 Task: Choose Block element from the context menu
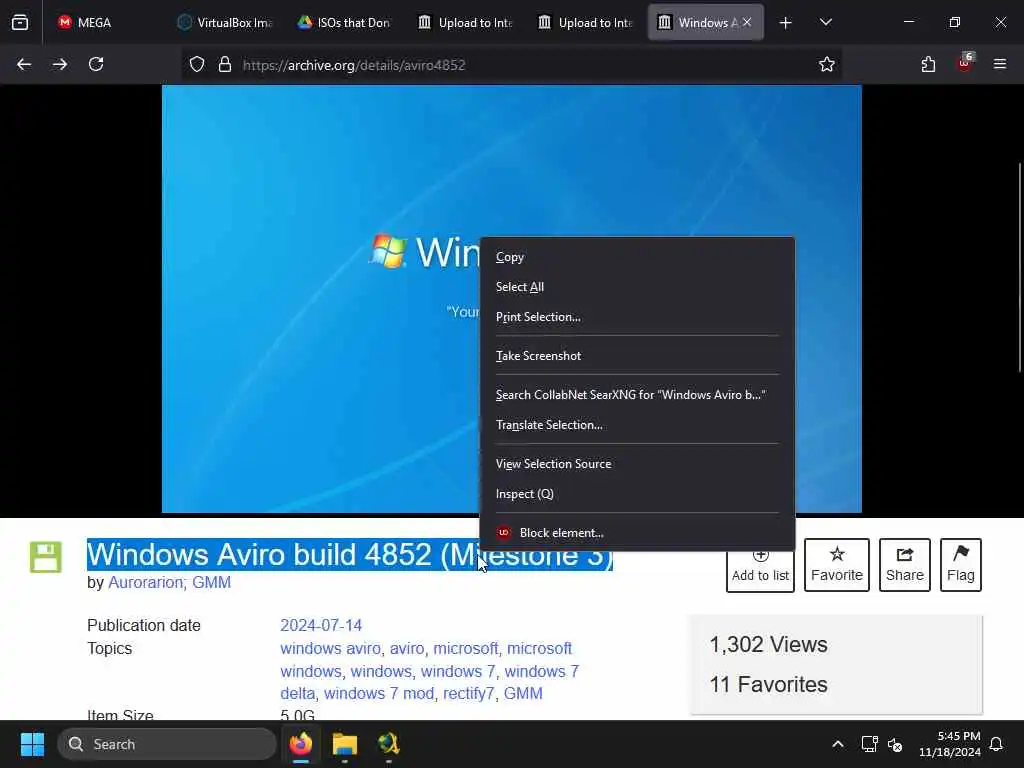click(x=637, y=533)
